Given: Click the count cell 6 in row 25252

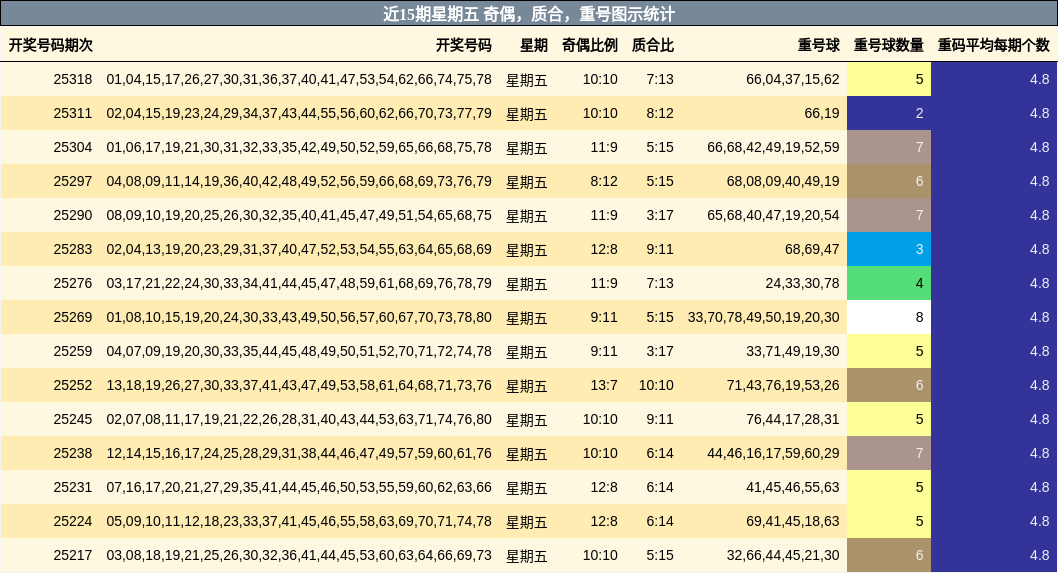Looking at the screenshot, I should point(889,385).
